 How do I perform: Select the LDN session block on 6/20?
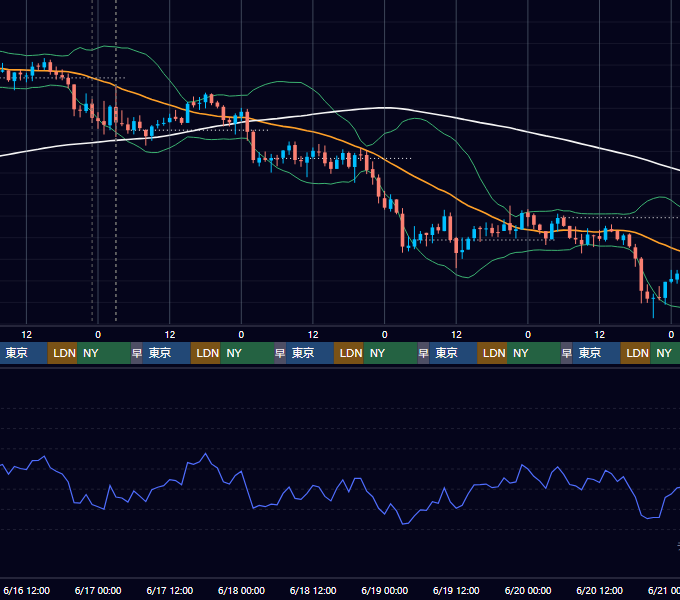635,353
